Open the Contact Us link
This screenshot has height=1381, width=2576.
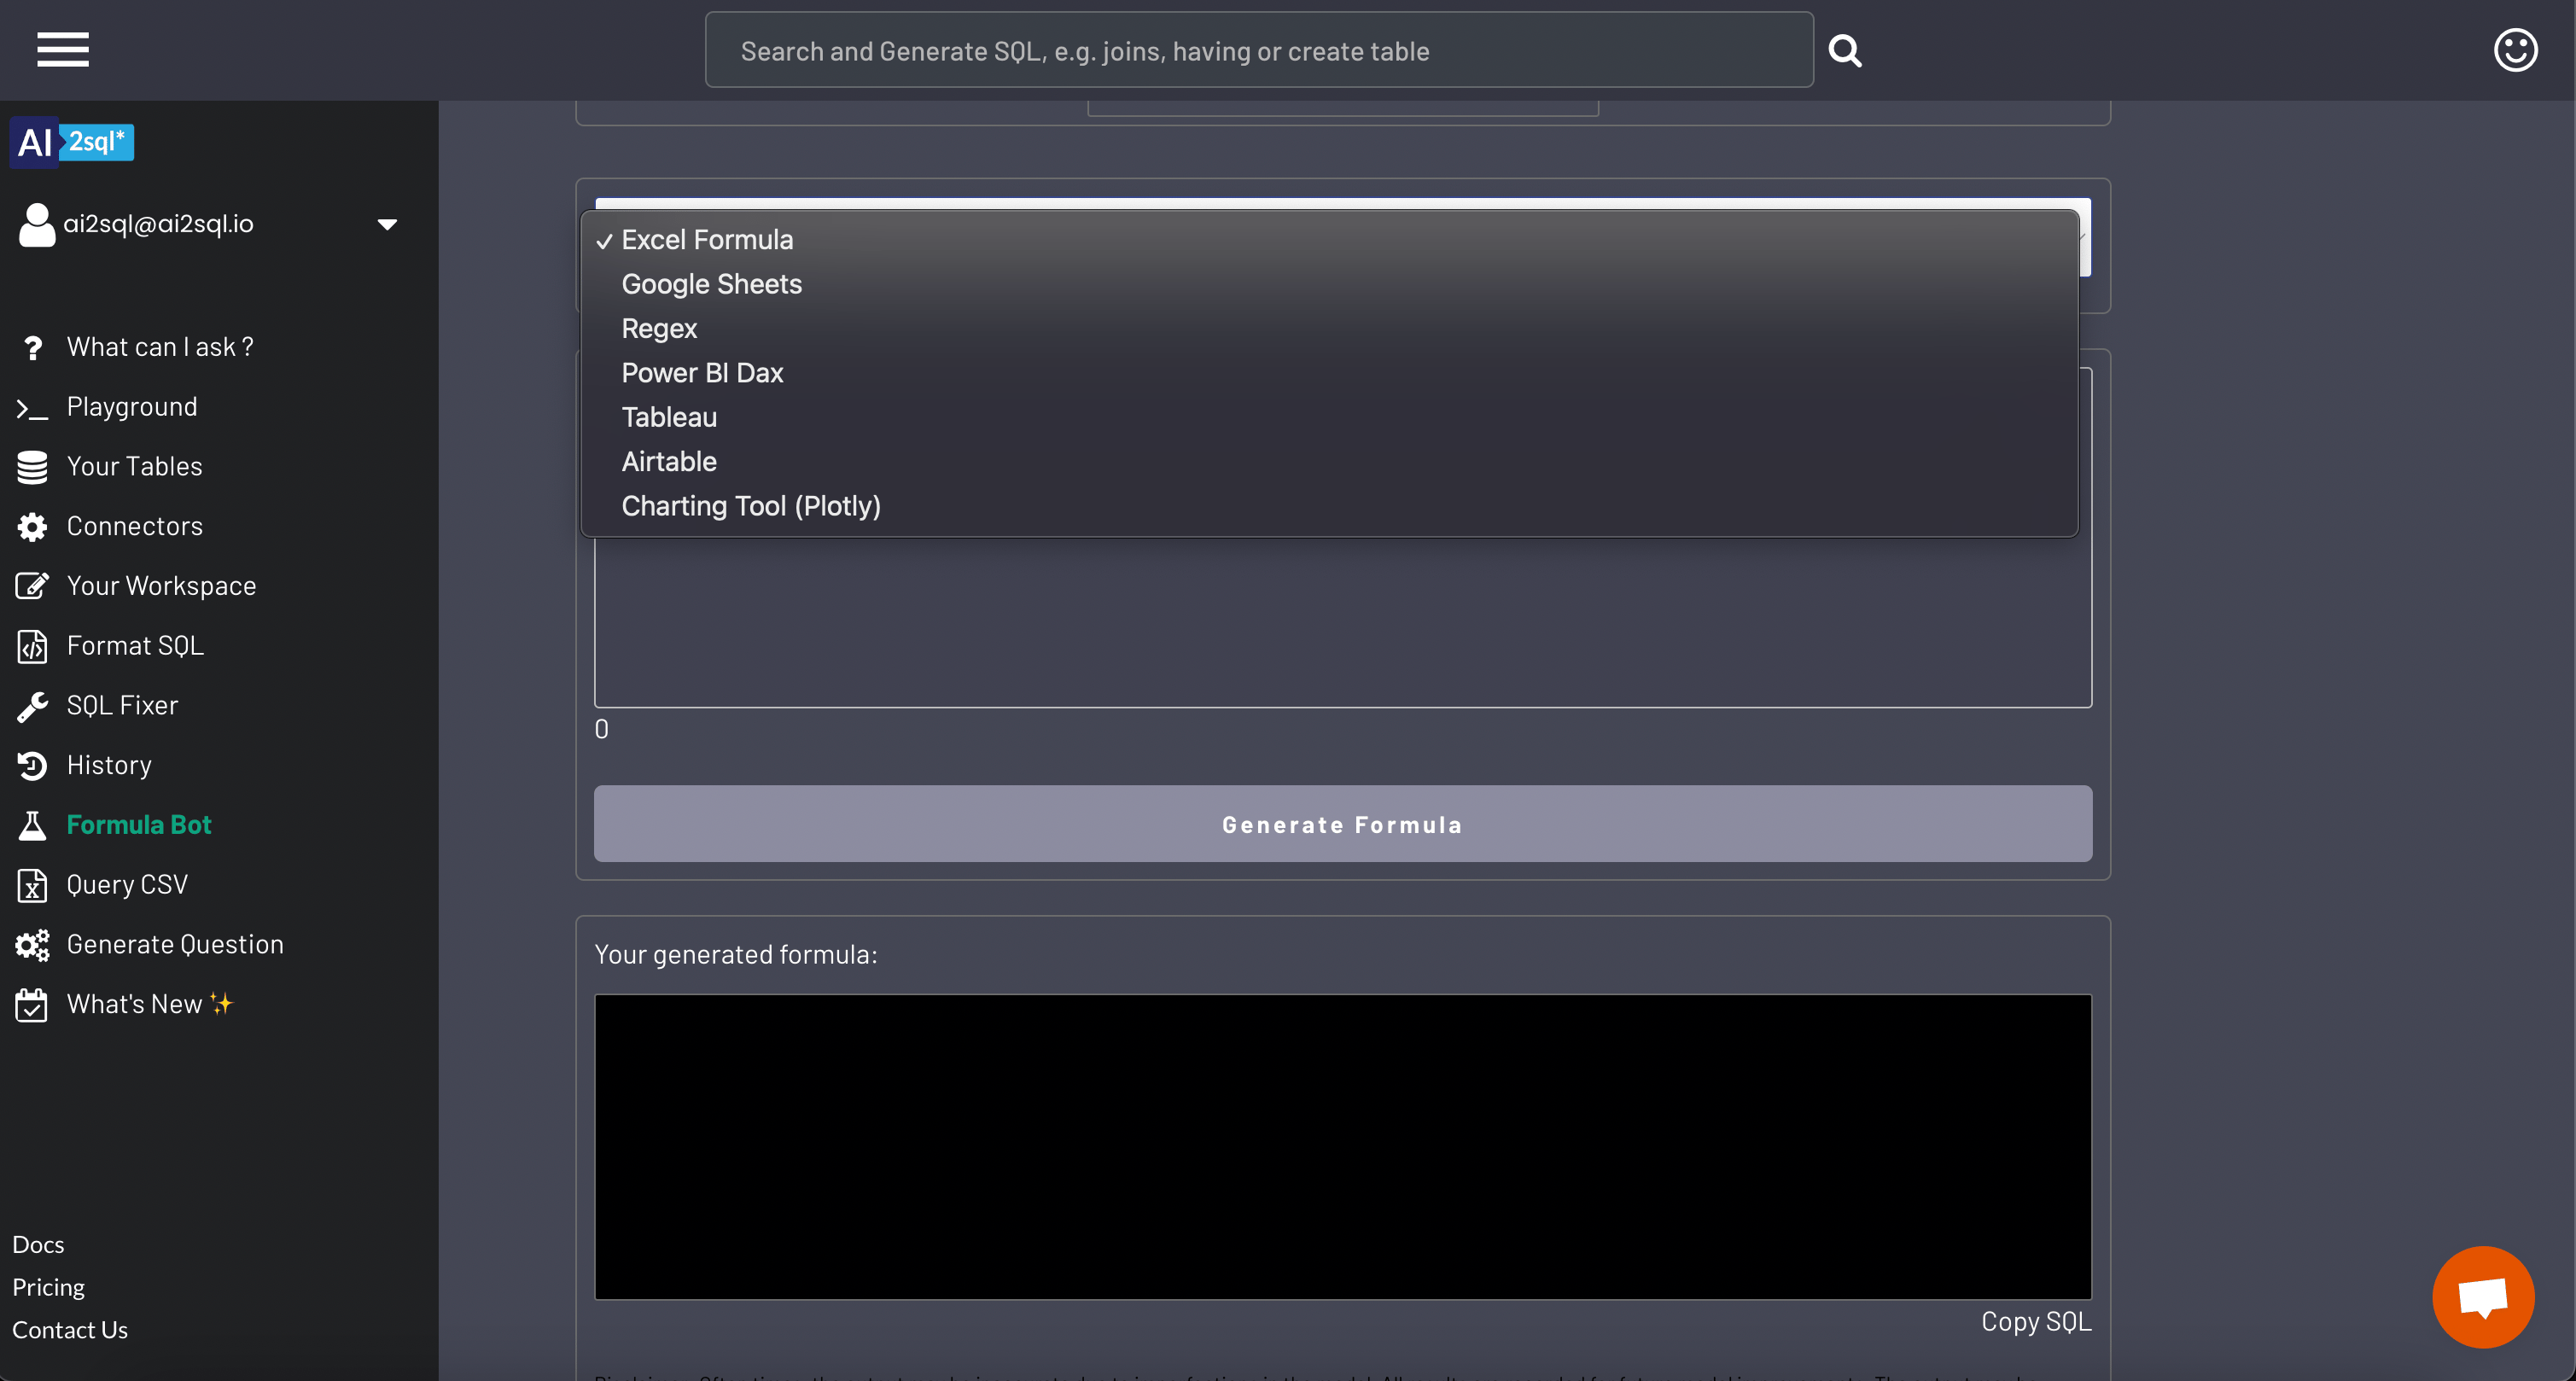70,1331
